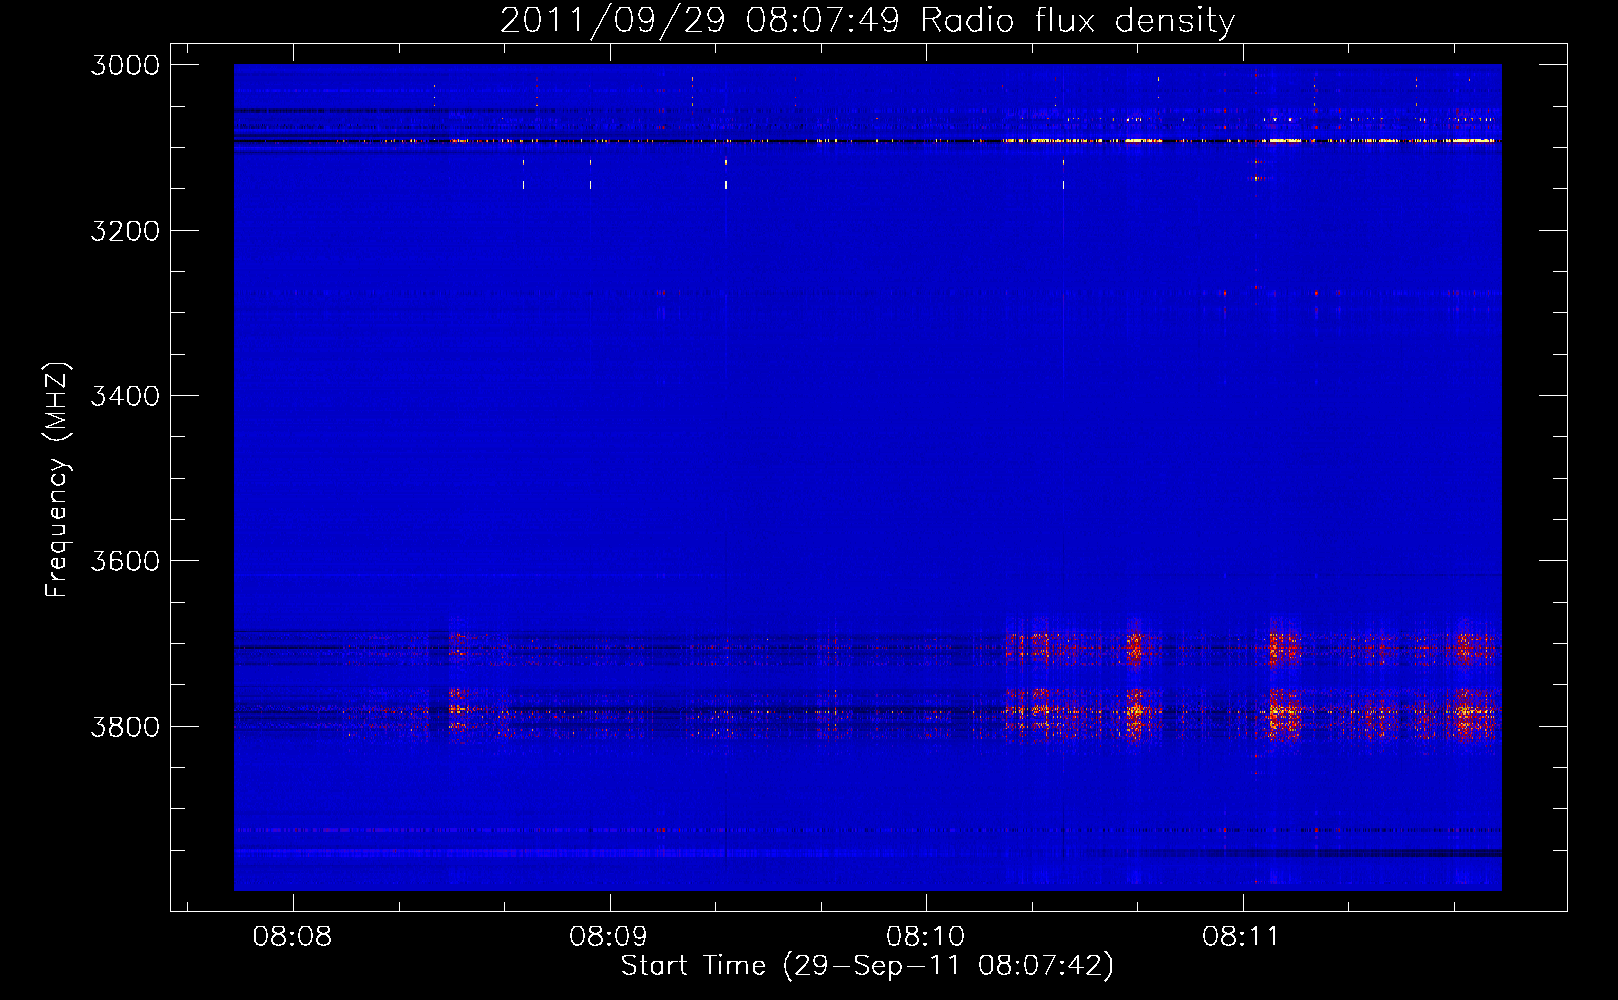Image resolution: width=1618 pixels, height=1000 pixels.
Task: Click the 08:11 time tick label
Action: click(x=1241, y=936)
